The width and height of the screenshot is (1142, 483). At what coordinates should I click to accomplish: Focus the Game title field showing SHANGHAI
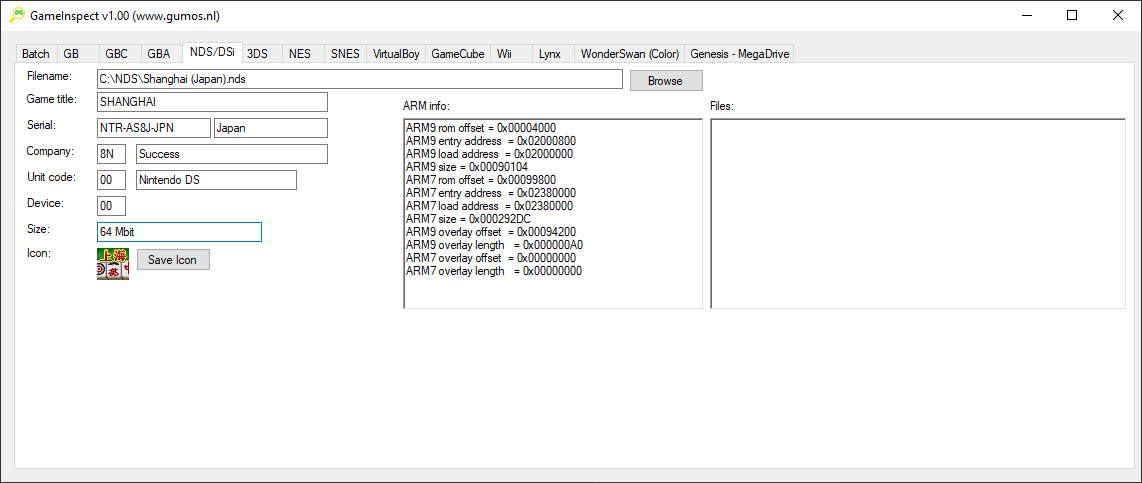point(212,102)
